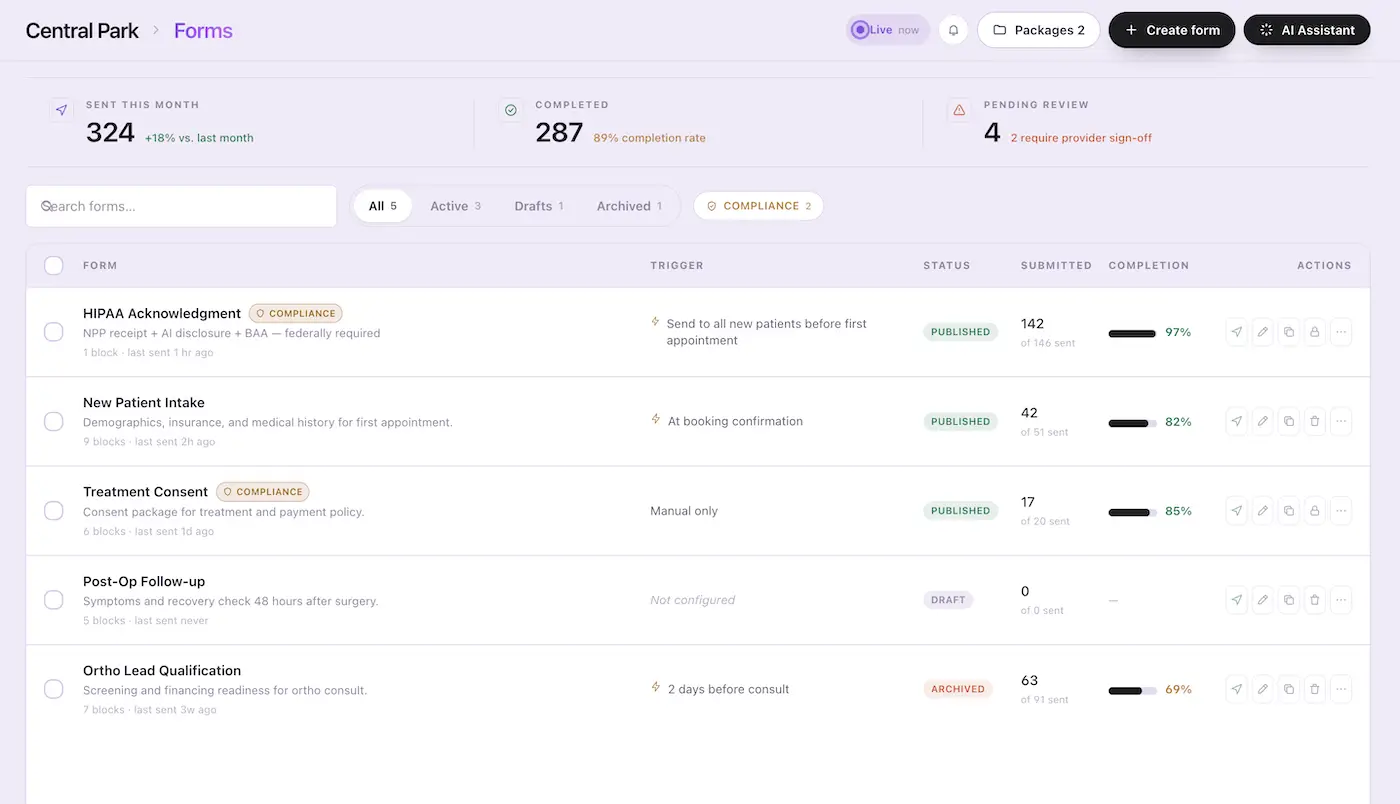Open more options for Post-Op Follow-up
Image resolution: width=1400 pixels, height=804 pixels.
(x=1341, y=600)
